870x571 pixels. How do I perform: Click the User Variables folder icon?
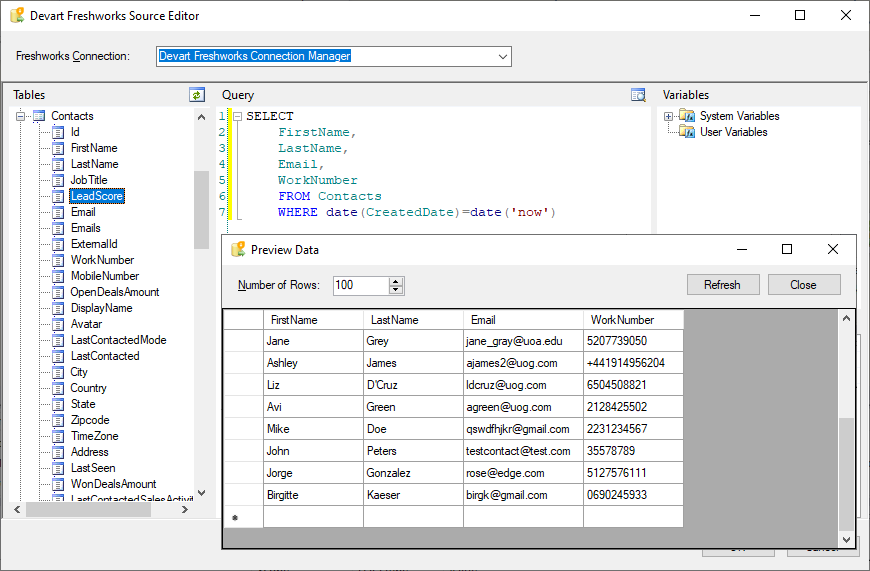[687, 132]
